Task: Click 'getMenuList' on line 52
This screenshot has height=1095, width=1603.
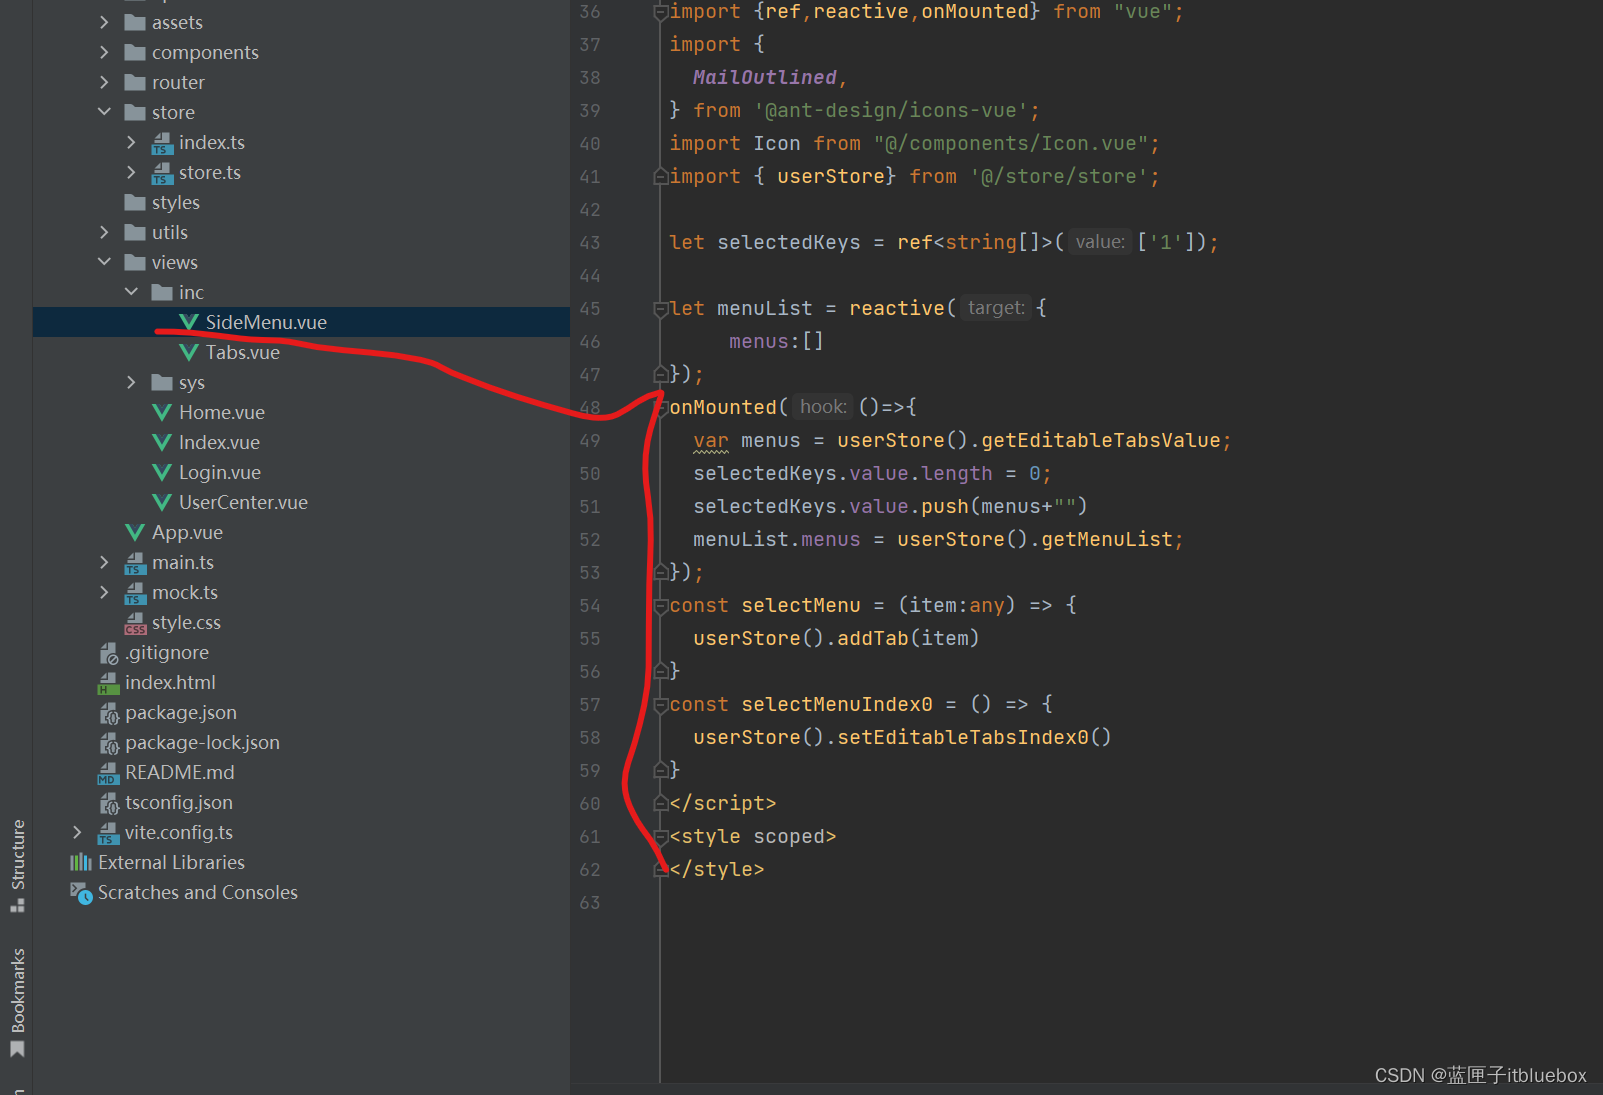Action: point(1107,540)
